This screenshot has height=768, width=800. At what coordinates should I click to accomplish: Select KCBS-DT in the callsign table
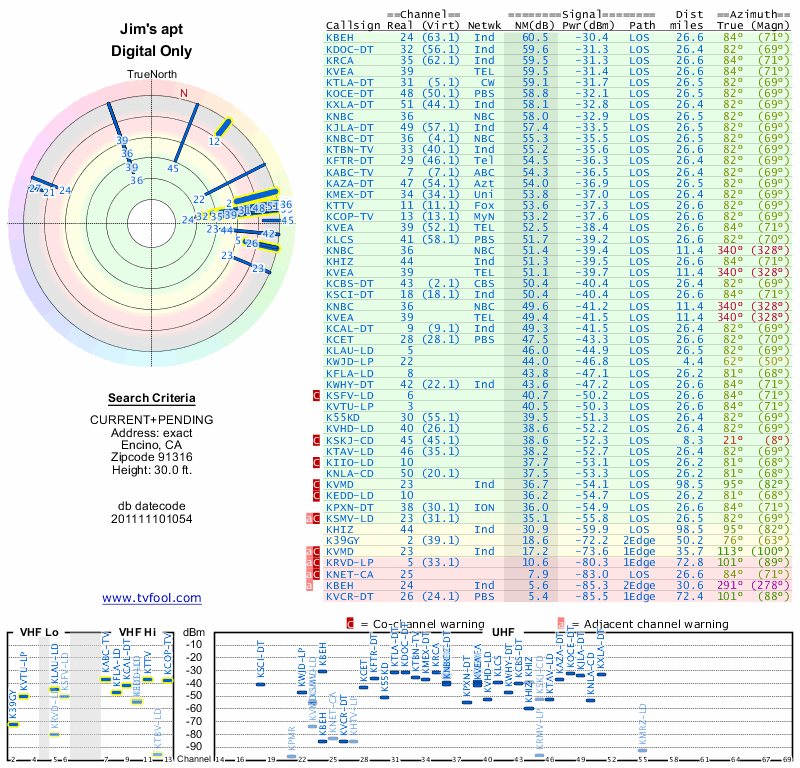(350, 284)
